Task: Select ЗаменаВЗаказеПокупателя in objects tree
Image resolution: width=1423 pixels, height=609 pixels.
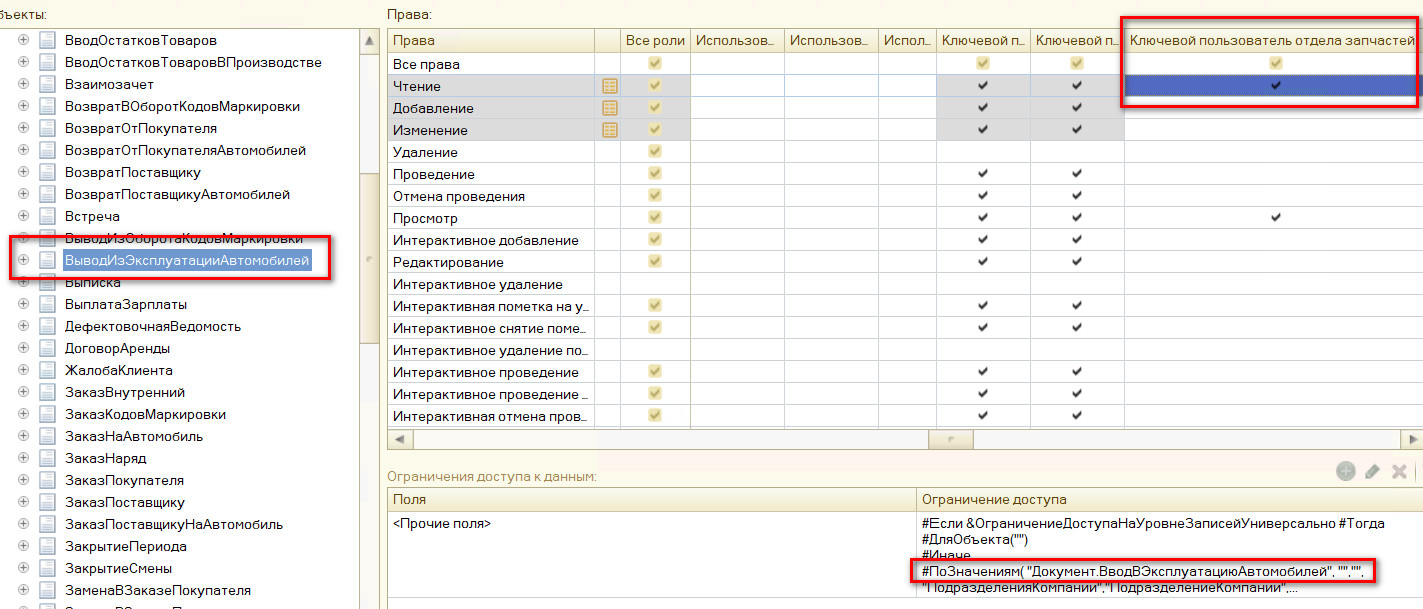Action: coord(158,590)
